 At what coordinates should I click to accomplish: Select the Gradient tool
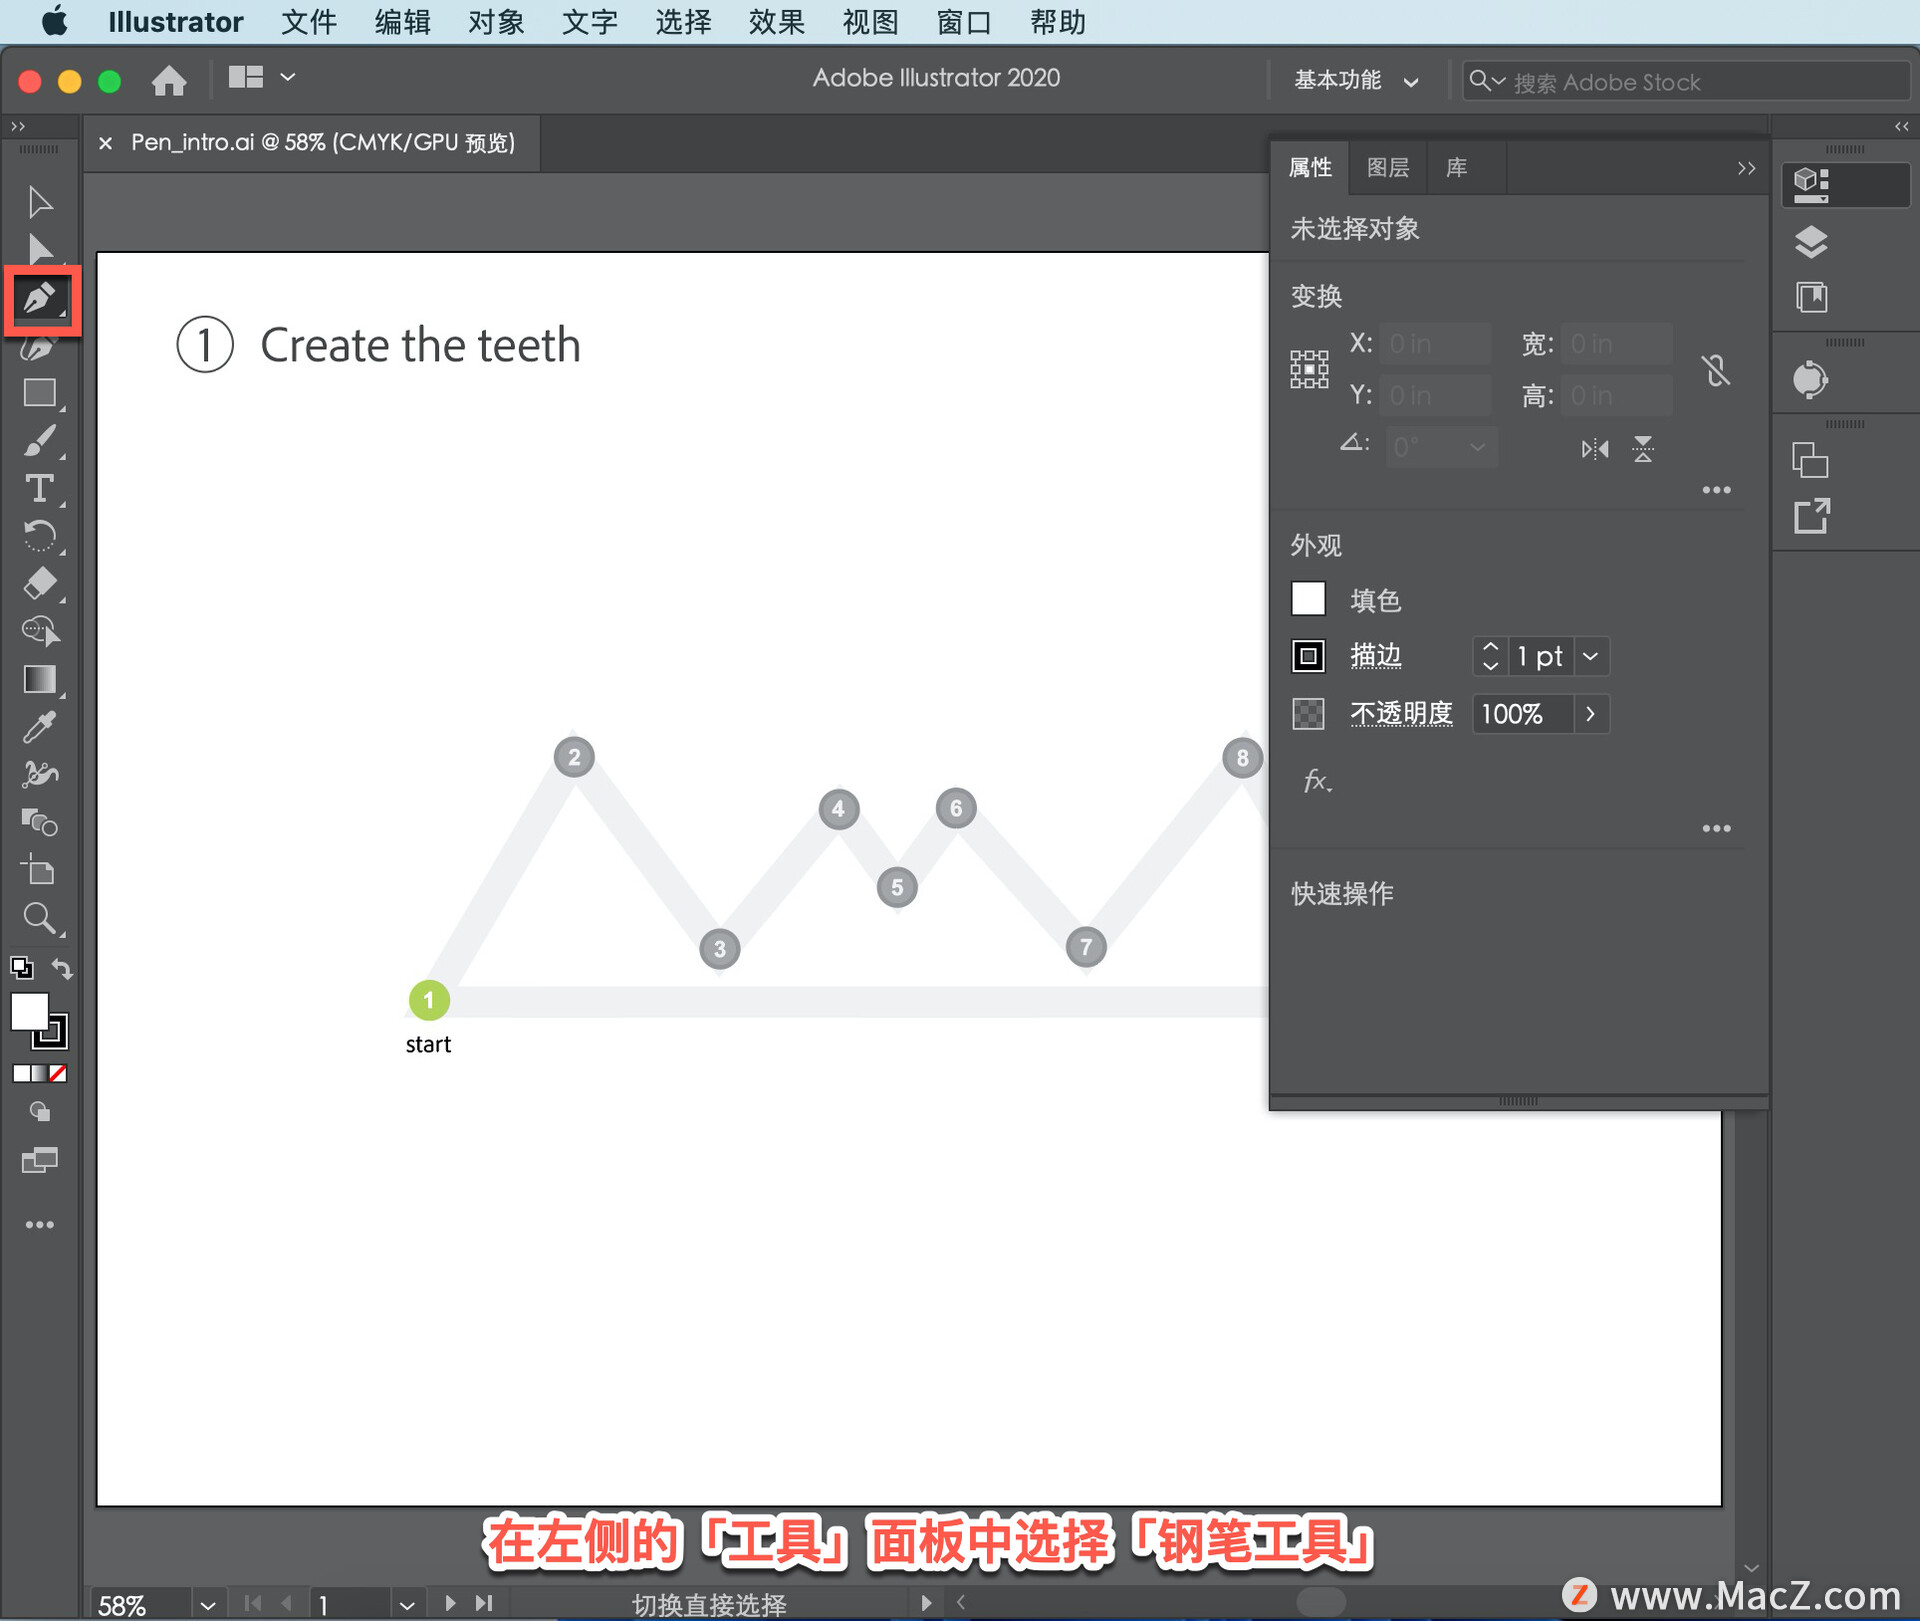40,679
